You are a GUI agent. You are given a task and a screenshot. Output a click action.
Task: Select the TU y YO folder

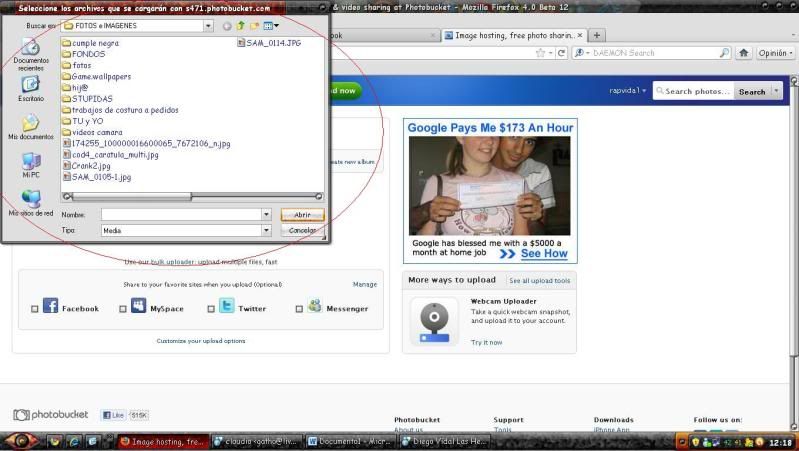tap(83, 121)
